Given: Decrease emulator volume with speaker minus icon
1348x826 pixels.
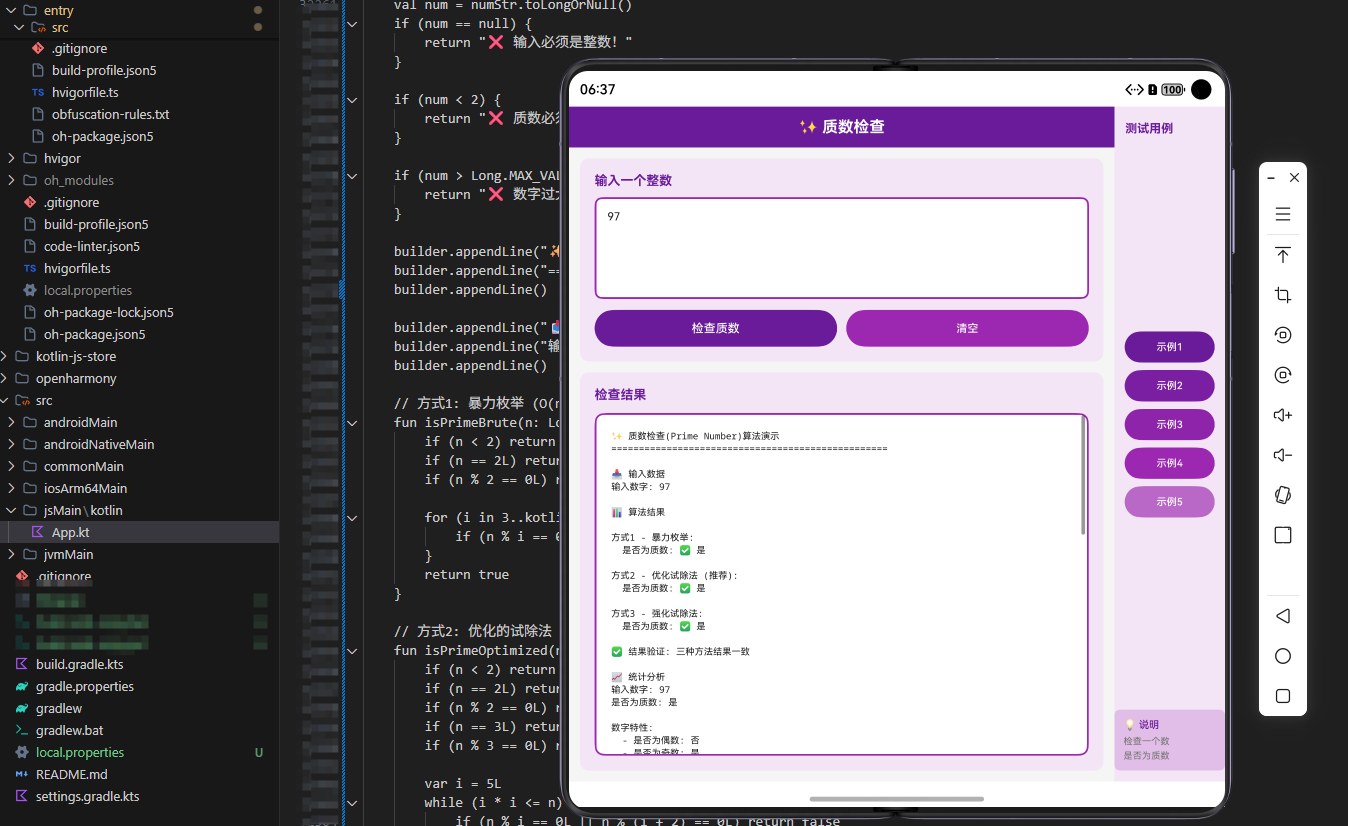Looking at the screenshot, I should point(1283,455).
